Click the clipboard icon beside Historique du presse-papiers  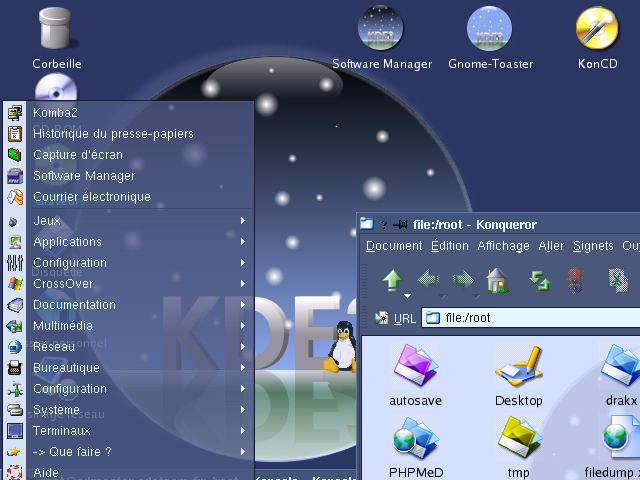[x=15, y=134]
